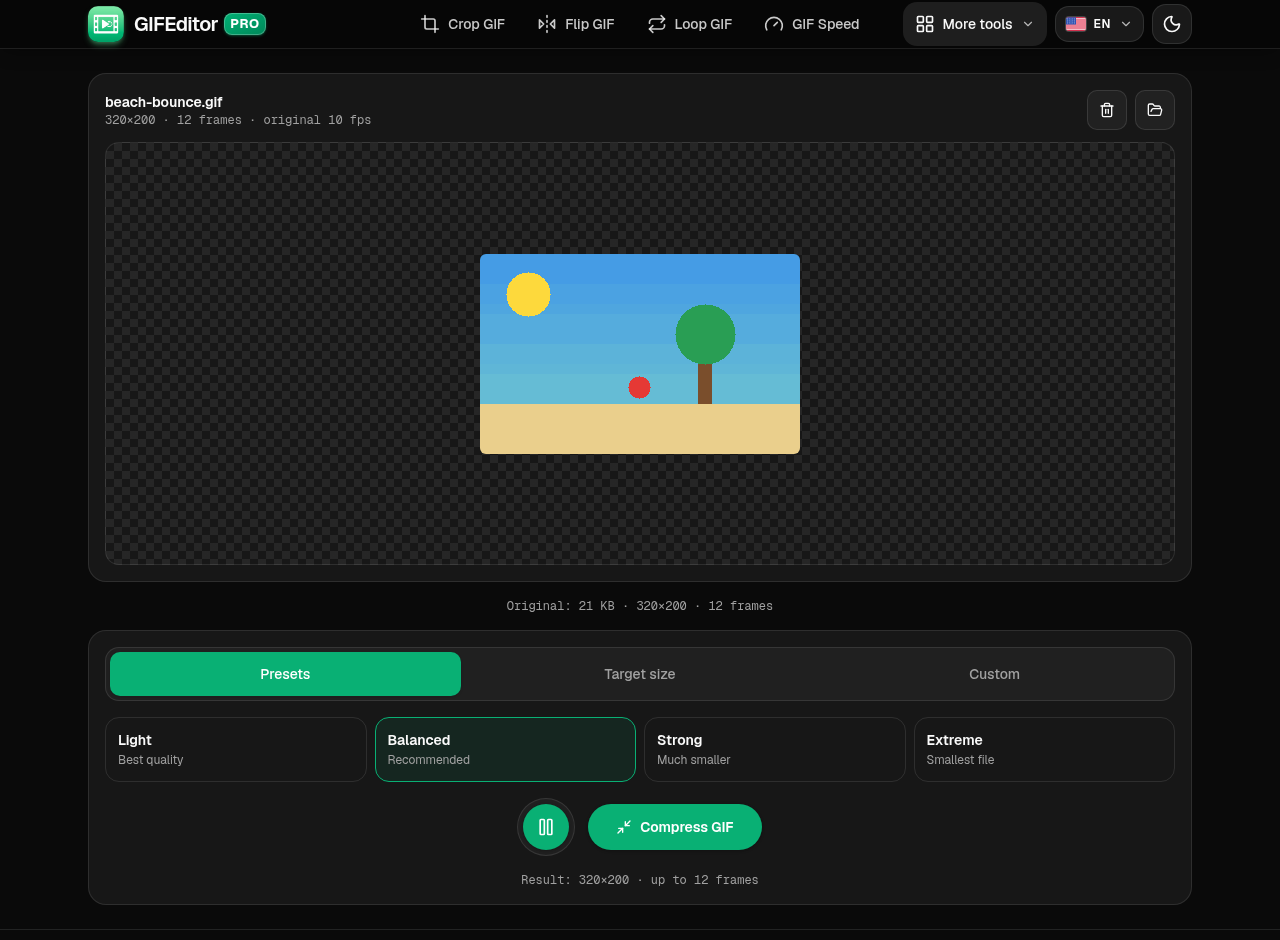Open the EN language selector
Viewport: 1280px width, 940px height.
(x=1099, y=24)
